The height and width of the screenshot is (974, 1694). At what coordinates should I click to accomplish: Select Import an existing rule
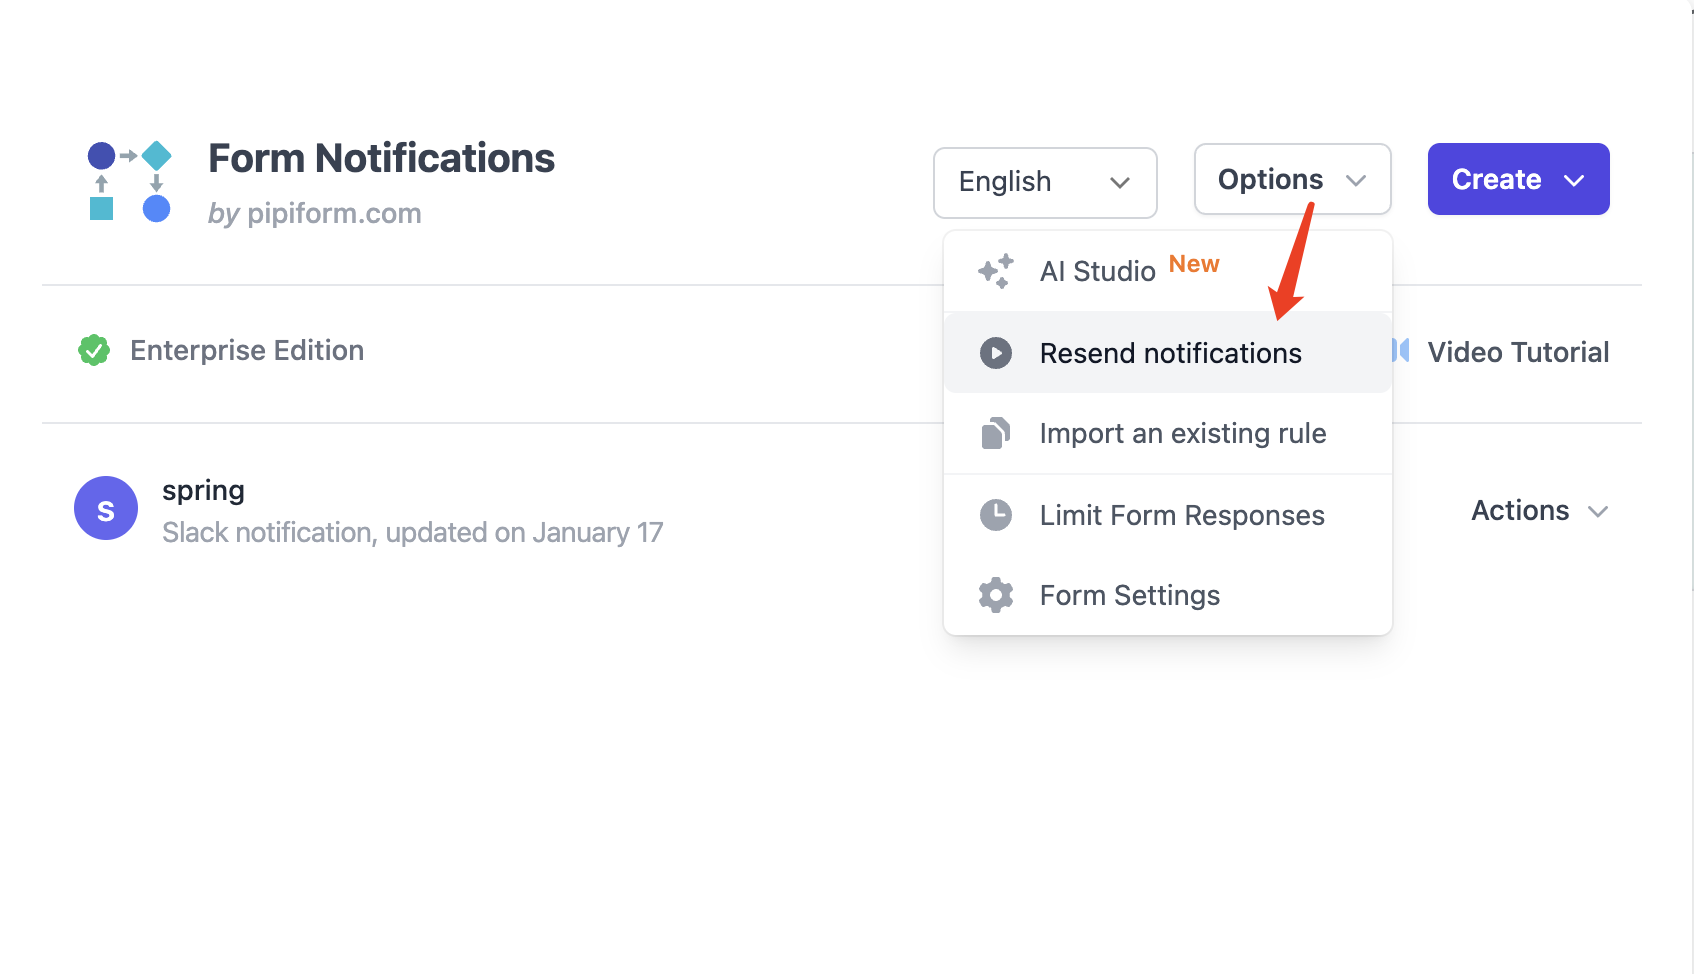click(1182, 433)
